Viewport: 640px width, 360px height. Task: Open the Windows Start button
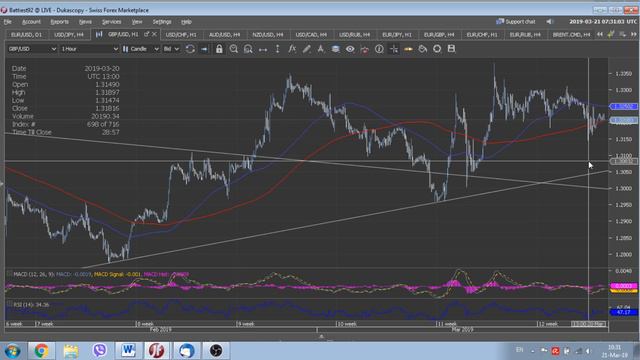12,351
